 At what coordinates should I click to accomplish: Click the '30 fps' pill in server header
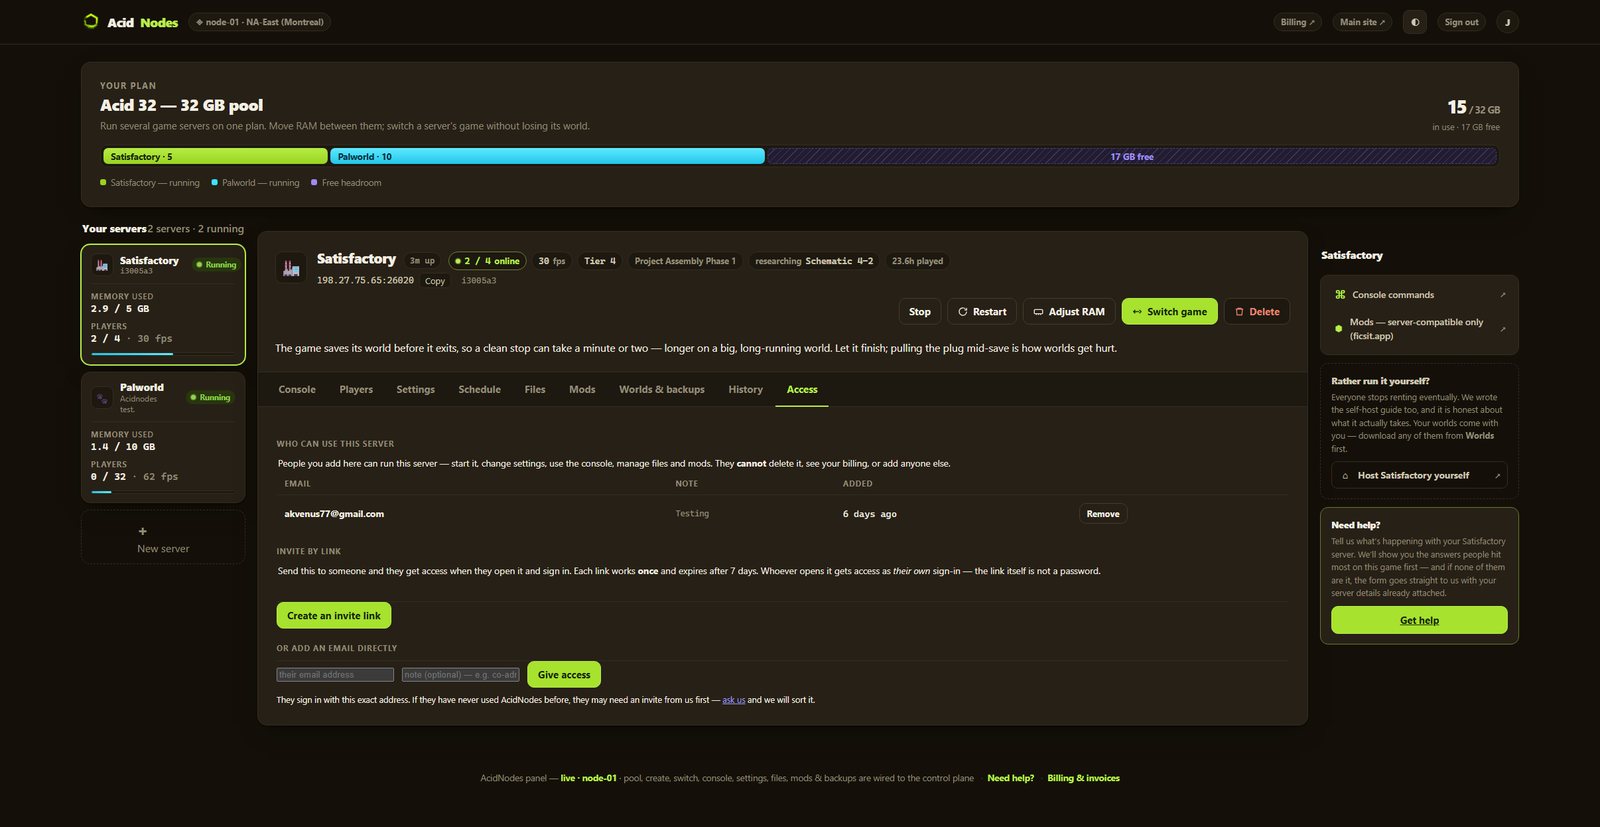[551, 261]
